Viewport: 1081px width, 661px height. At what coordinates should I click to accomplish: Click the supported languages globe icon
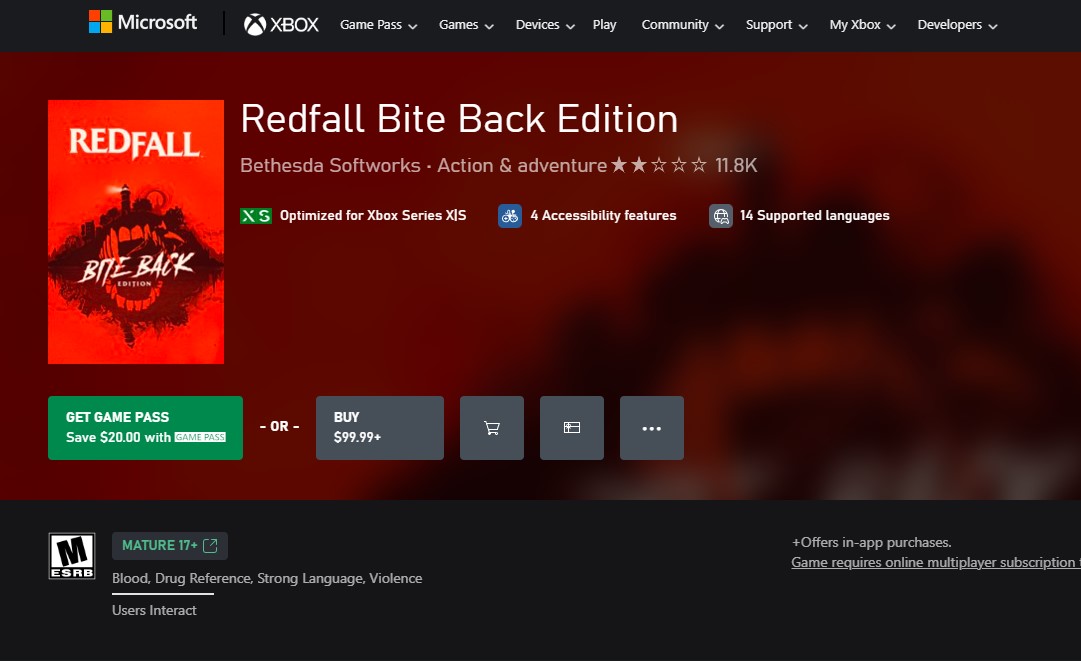pyautogui.click(x=721, y=215)
